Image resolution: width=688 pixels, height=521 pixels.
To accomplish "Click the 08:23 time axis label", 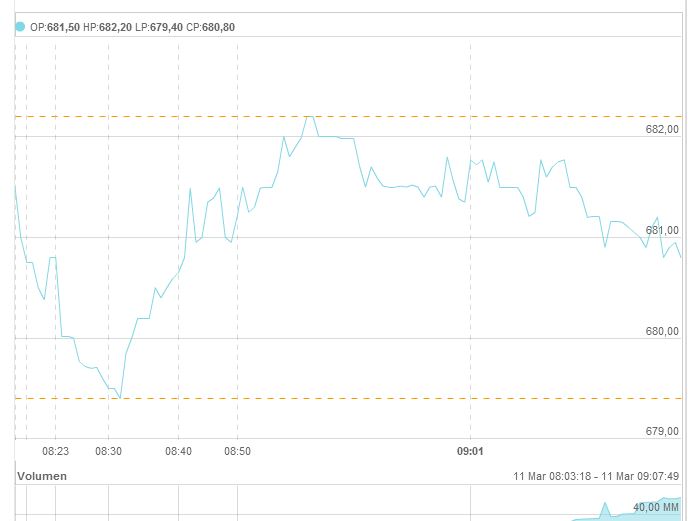I will [55, 451].
